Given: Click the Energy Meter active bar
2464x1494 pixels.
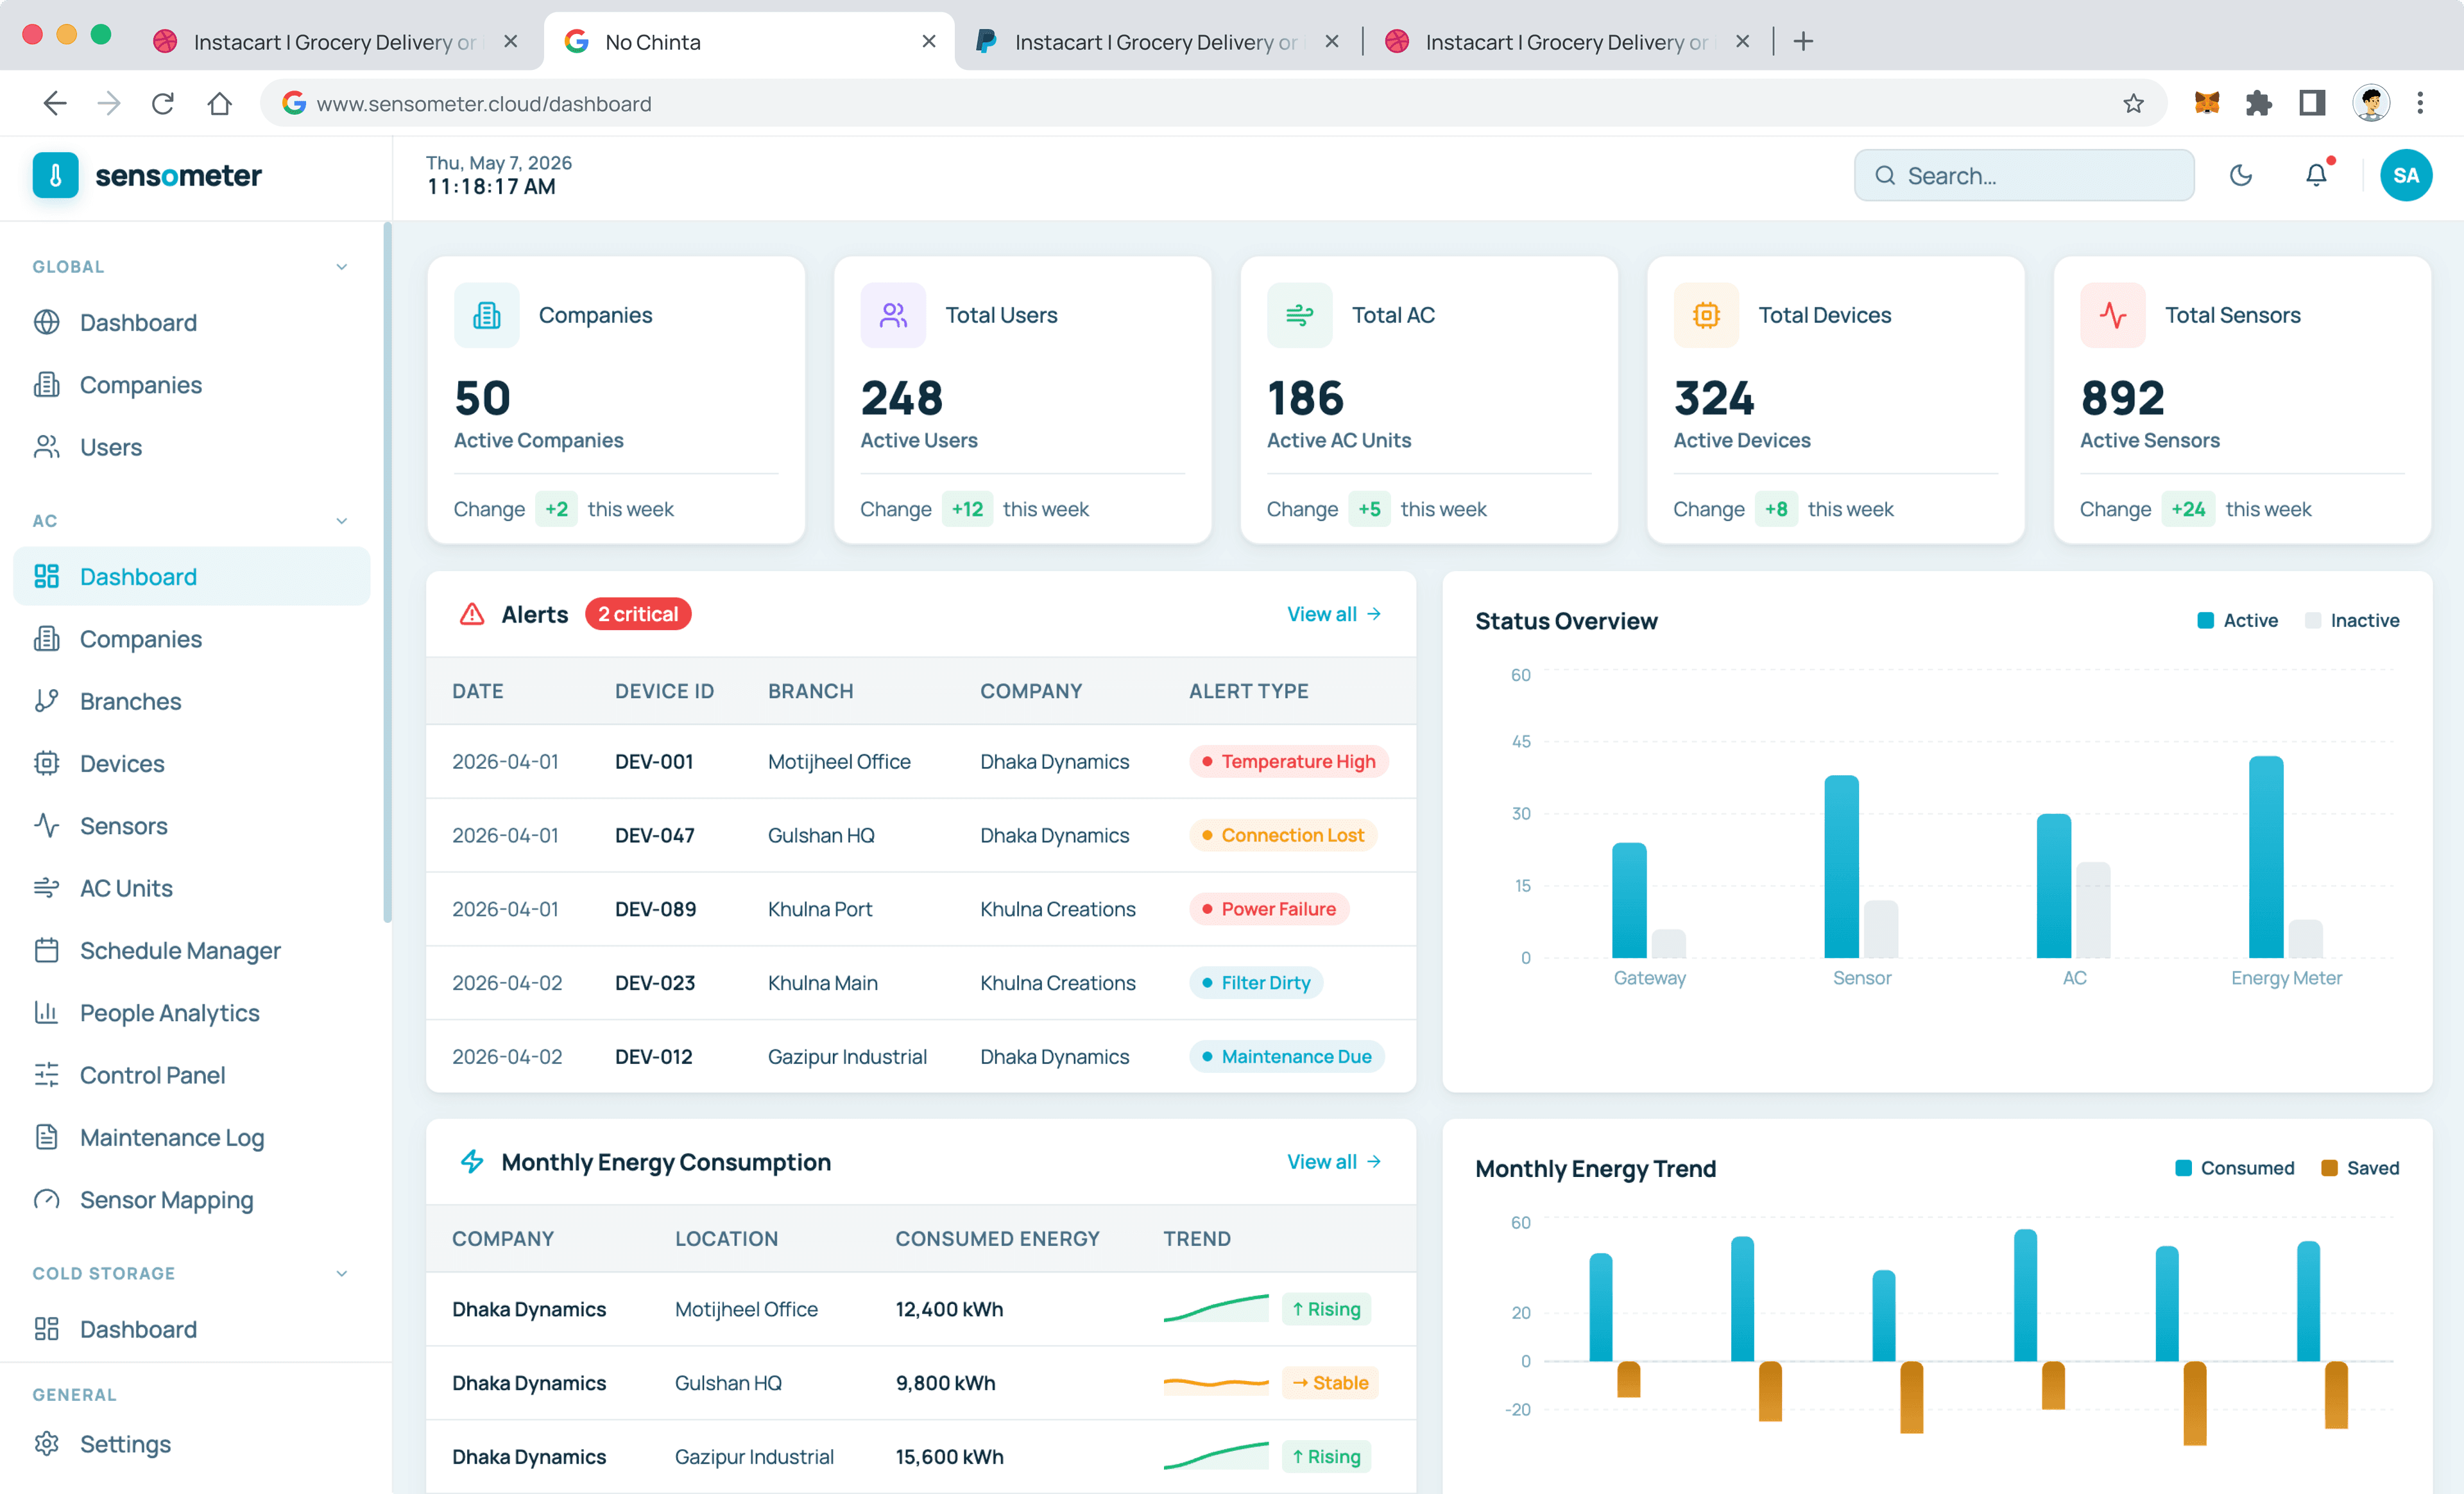Looking at the screenshot, I should tap(2266, 857).
